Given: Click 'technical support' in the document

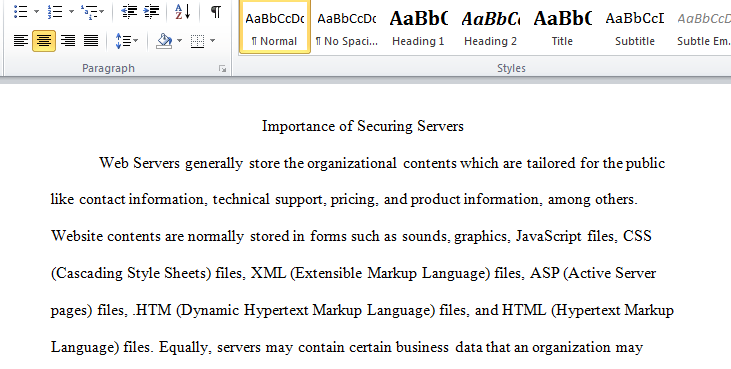Looking at the screenshot, I should [x=268, y=199].
